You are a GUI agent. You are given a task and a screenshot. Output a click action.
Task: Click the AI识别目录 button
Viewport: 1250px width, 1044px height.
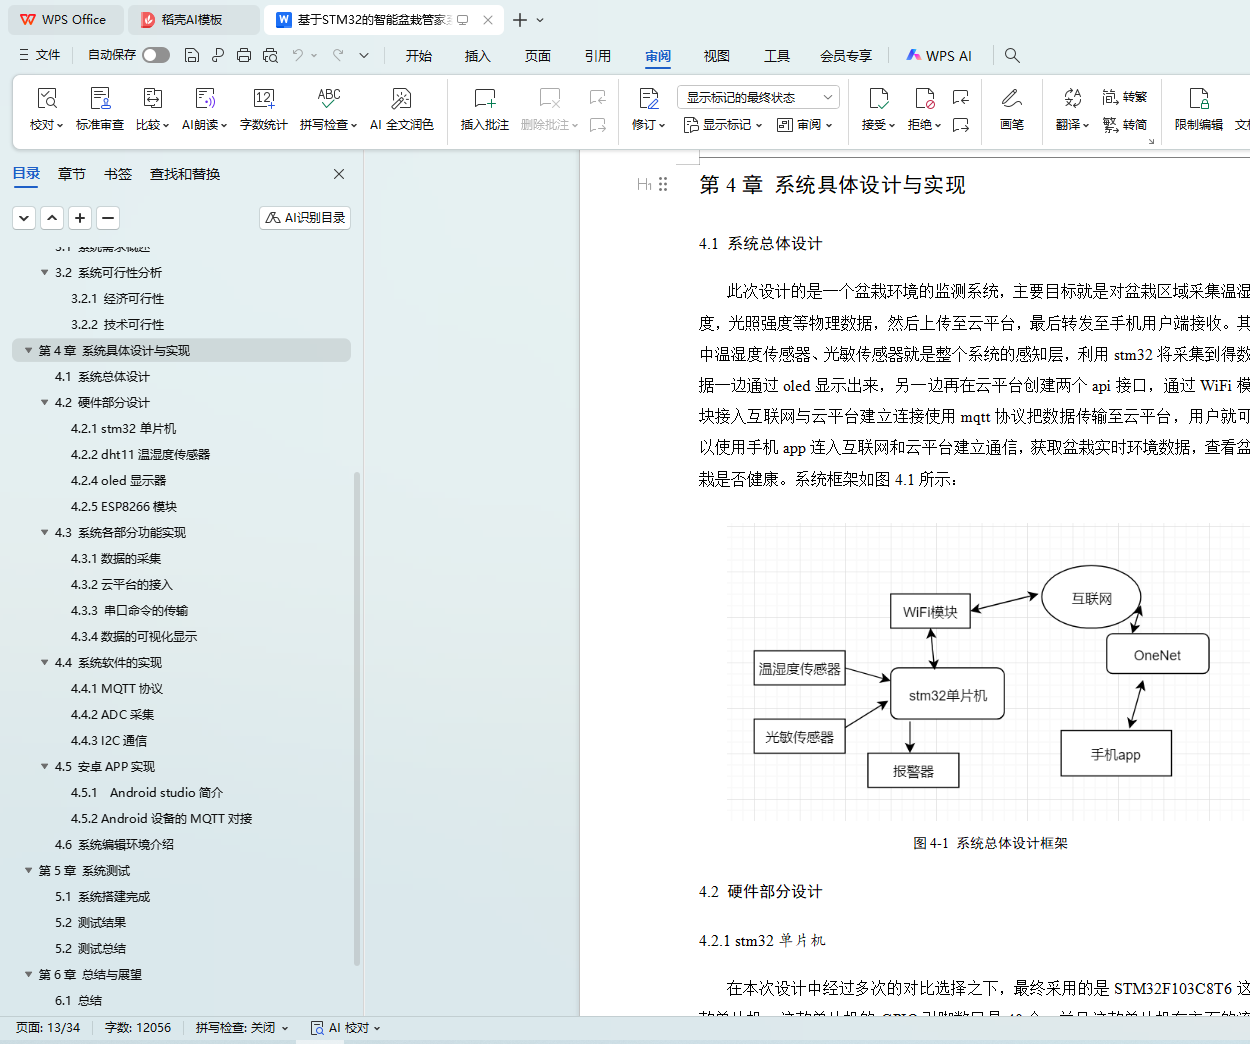click(x=305, y=217)
